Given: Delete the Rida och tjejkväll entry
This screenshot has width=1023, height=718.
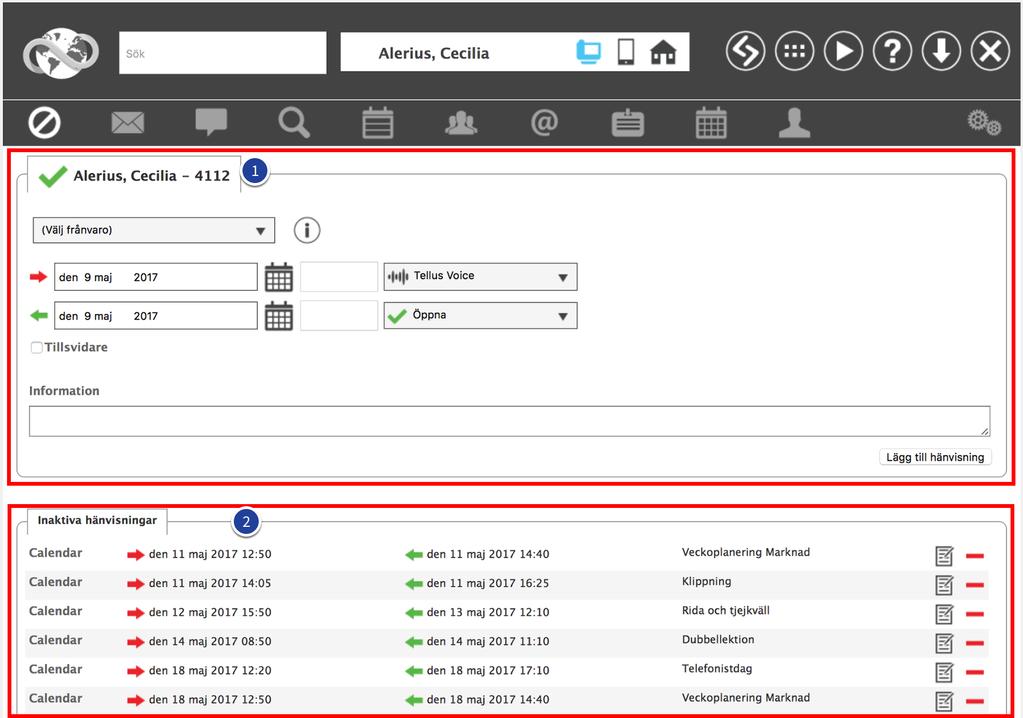Looking at the screenshot, I should tap(975, 614).
